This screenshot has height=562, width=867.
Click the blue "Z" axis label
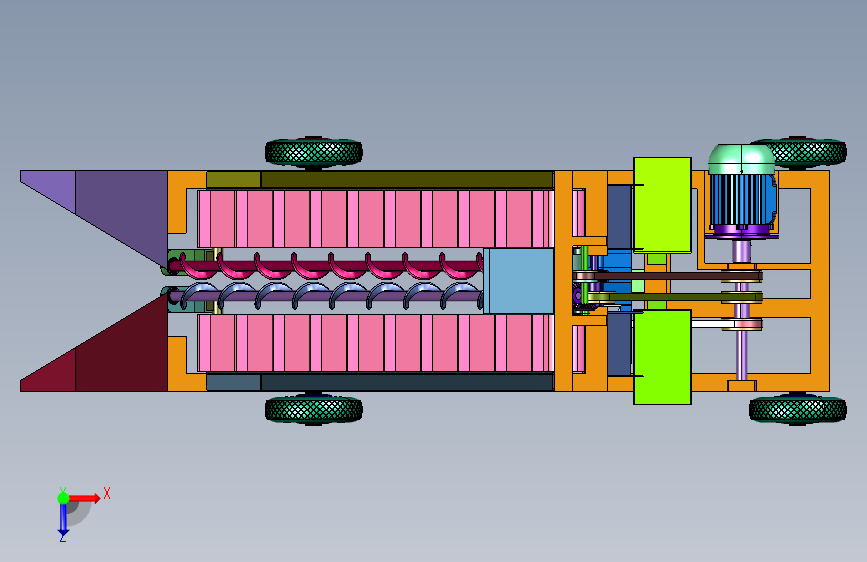[x=63, y=537]
